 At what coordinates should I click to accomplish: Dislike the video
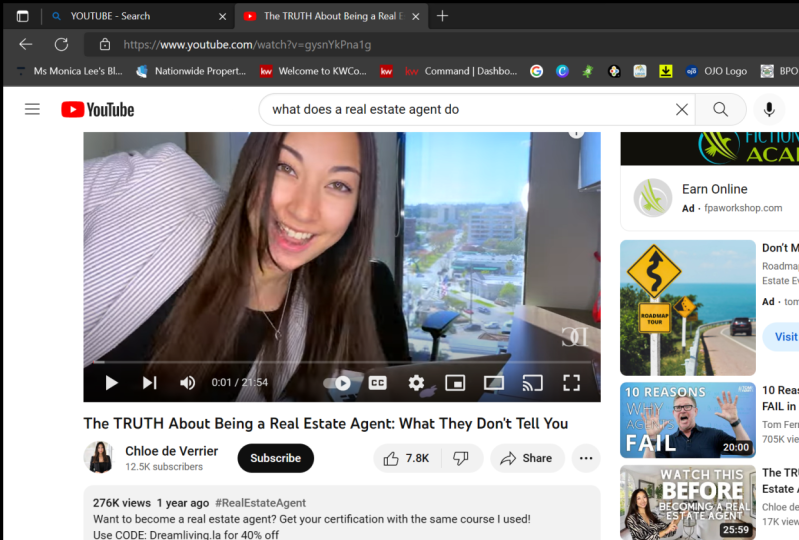[x=461, y=458]
